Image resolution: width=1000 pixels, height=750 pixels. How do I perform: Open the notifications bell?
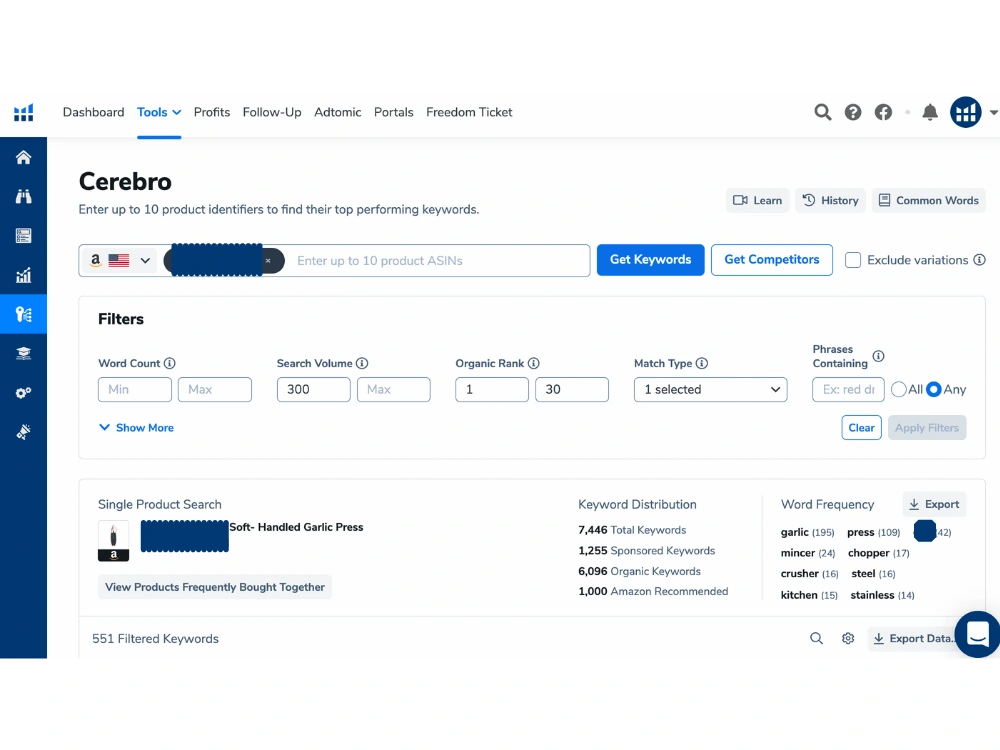(930, 112)
